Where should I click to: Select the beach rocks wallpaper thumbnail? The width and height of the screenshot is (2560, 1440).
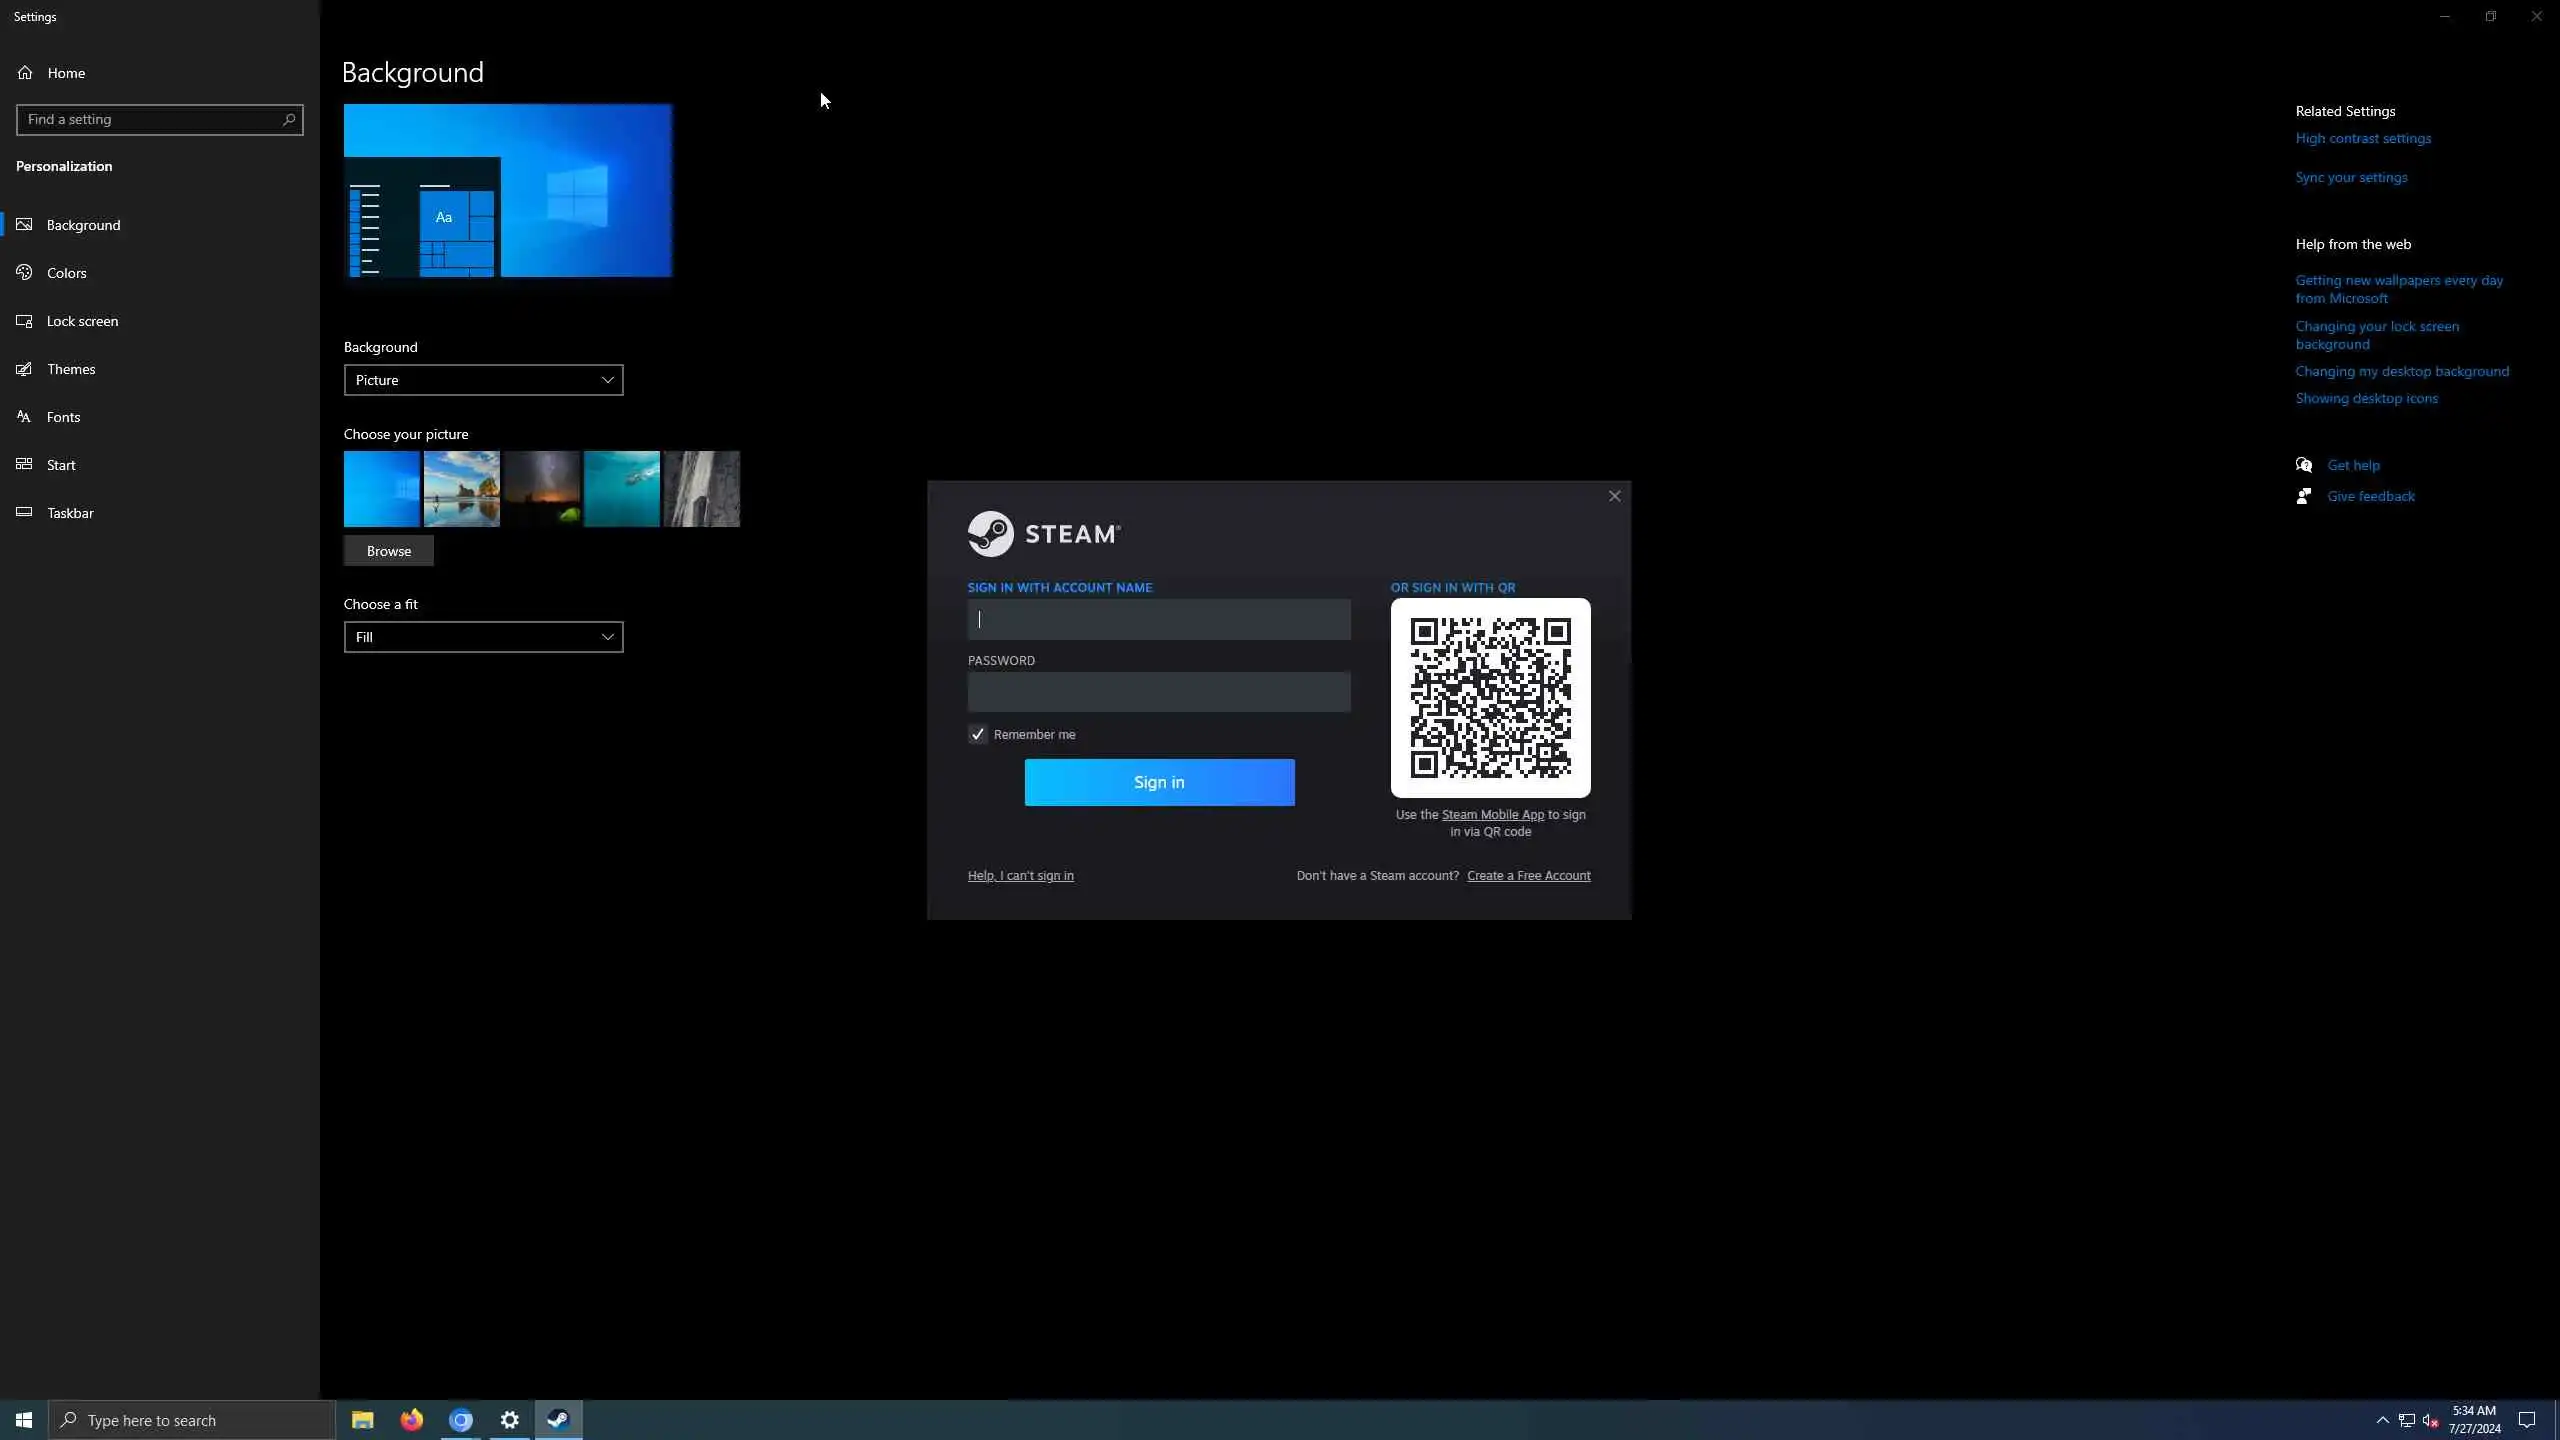click(461, 489)
